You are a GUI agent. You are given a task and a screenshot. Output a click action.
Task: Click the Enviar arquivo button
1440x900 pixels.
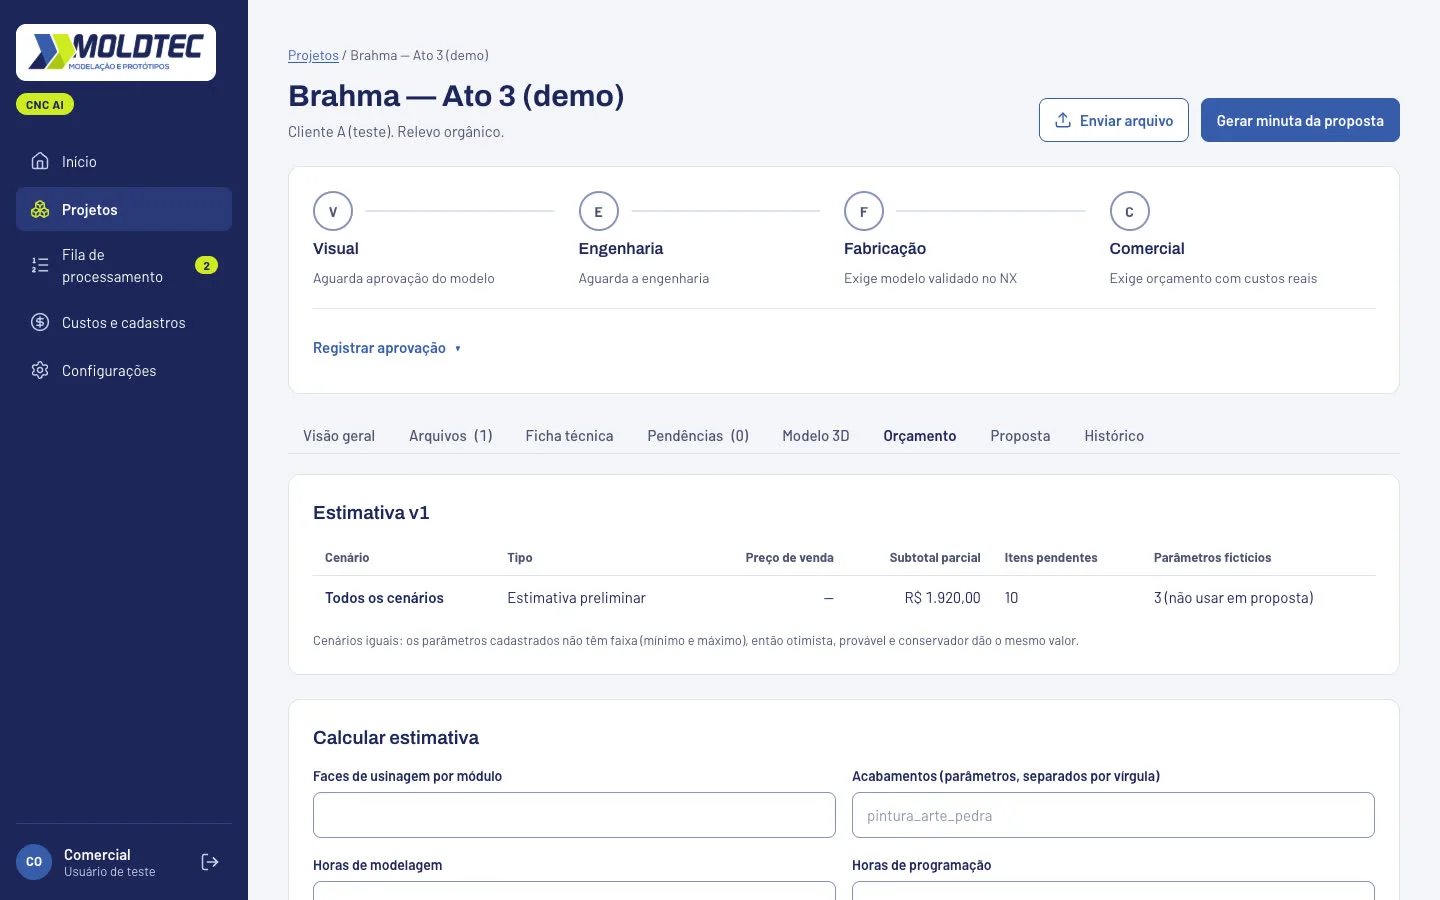click(x=1114, y=120)
